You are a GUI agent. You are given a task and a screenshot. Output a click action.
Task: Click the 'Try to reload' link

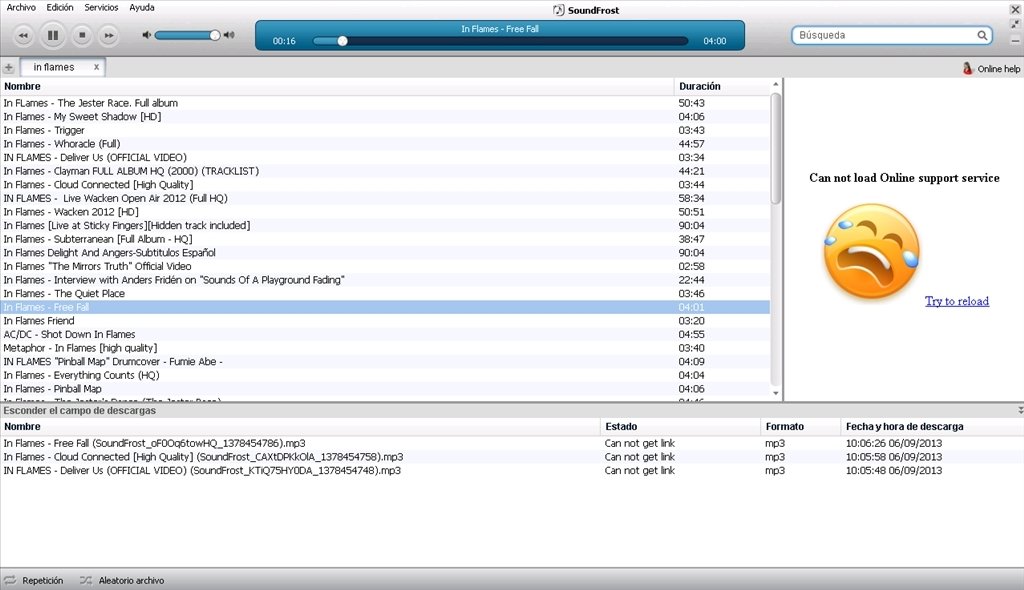point(957,301)
